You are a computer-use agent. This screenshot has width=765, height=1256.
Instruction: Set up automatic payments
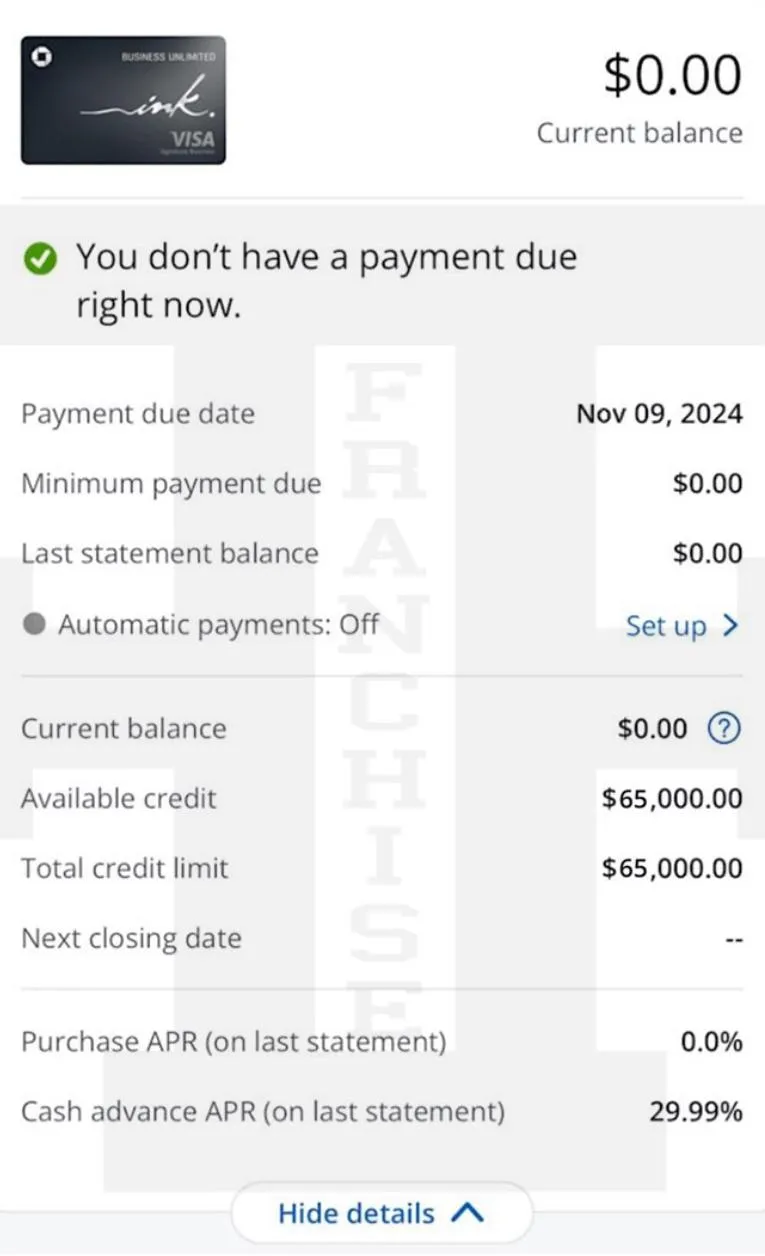(x=682, y=626)
